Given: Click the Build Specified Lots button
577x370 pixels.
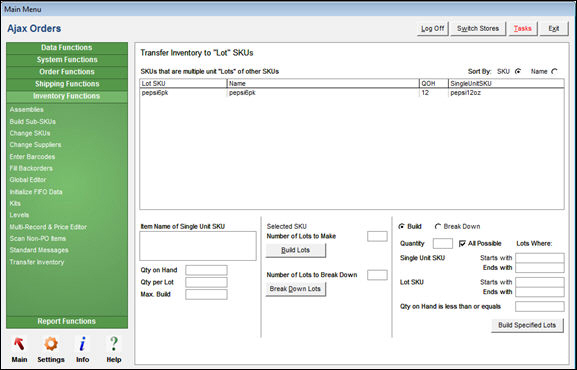Looking at the screenshot, I should [527, 325].
